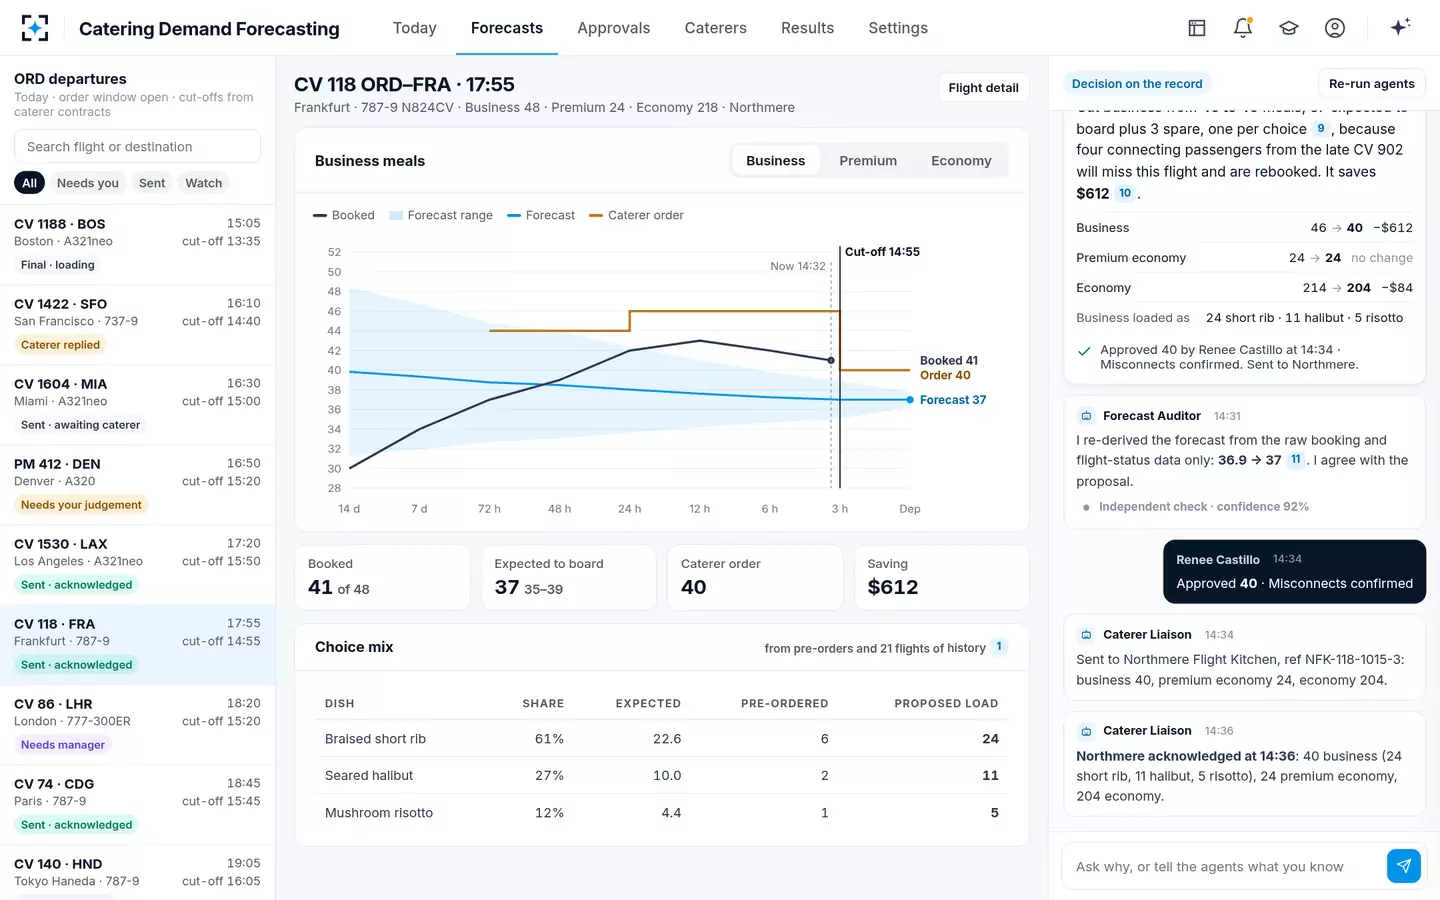Click the Forecast 37 chart endpoint marker
The image size is (1440, 900).
click(910, 400)
